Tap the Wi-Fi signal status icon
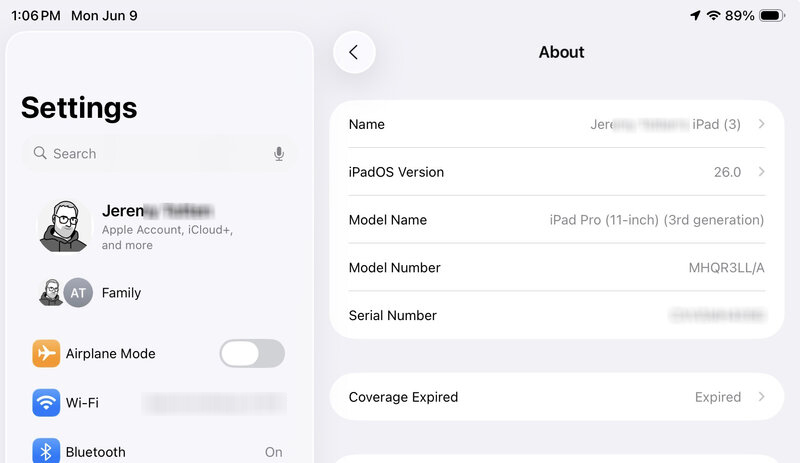Image resolution: width=800 pixels, height=463 pixels. pos(713,16)
